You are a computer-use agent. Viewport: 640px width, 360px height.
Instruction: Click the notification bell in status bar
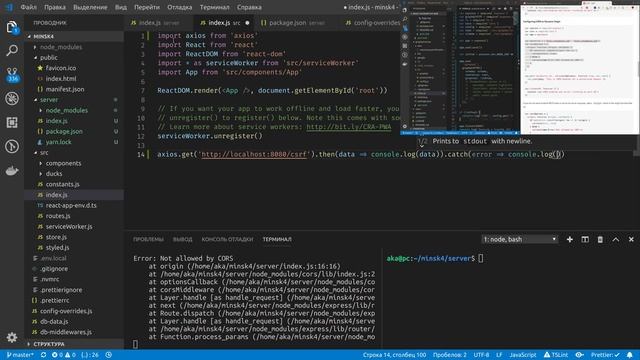coord(630,355)
